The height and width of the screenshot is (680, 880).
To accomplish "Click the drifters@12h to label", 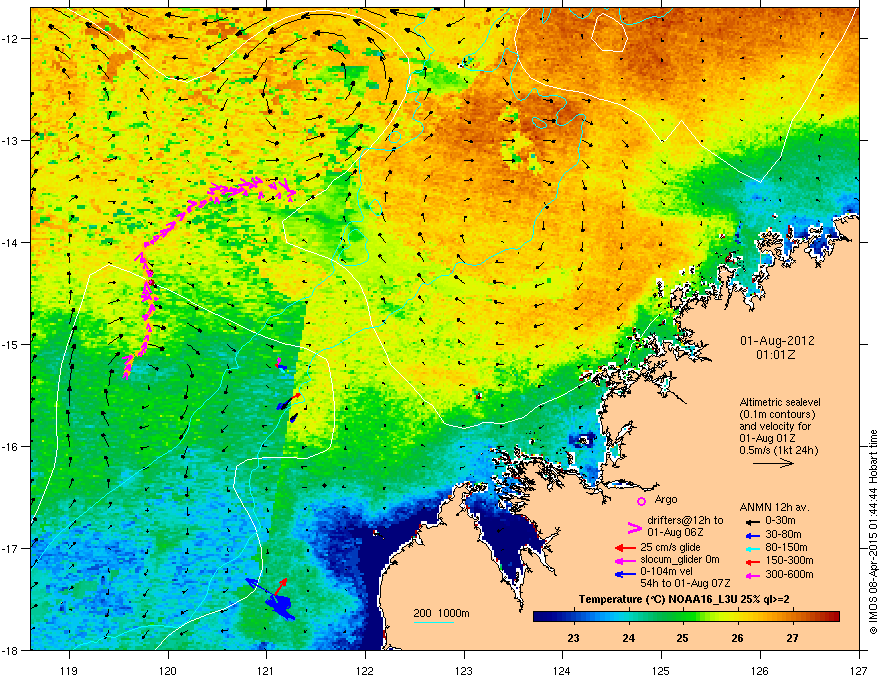I will pyautogui.click(x=685, y=520).
